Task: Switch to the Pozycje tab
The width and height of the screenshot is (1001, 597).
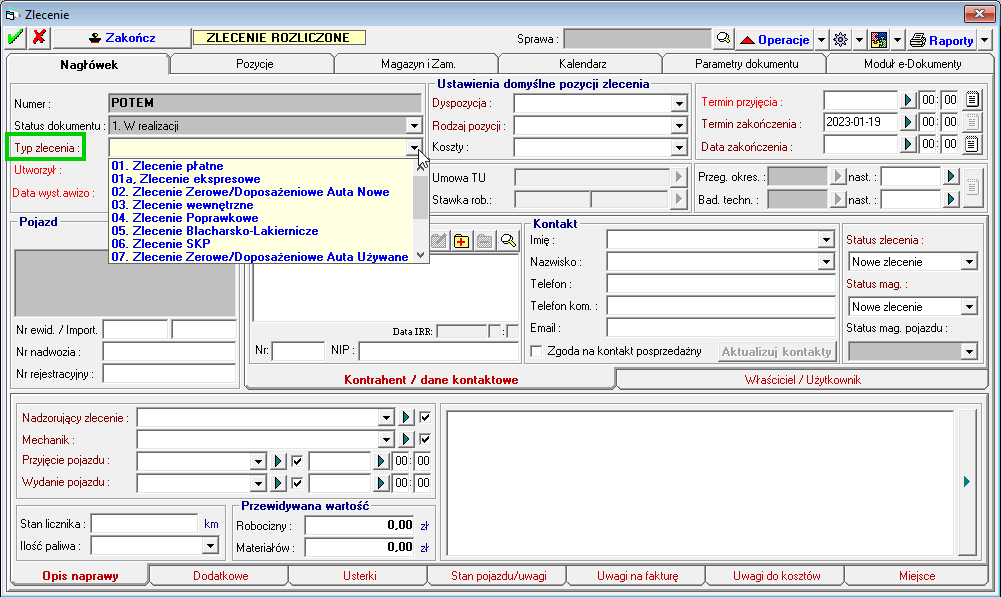Action: click(254, 64)
